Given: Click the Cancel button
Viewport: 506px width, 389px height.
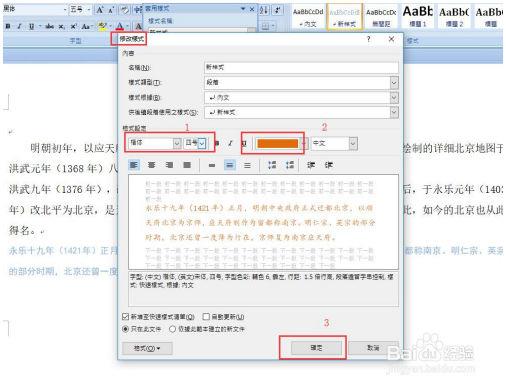Looking at the screenshot, I should coord(373,348).
